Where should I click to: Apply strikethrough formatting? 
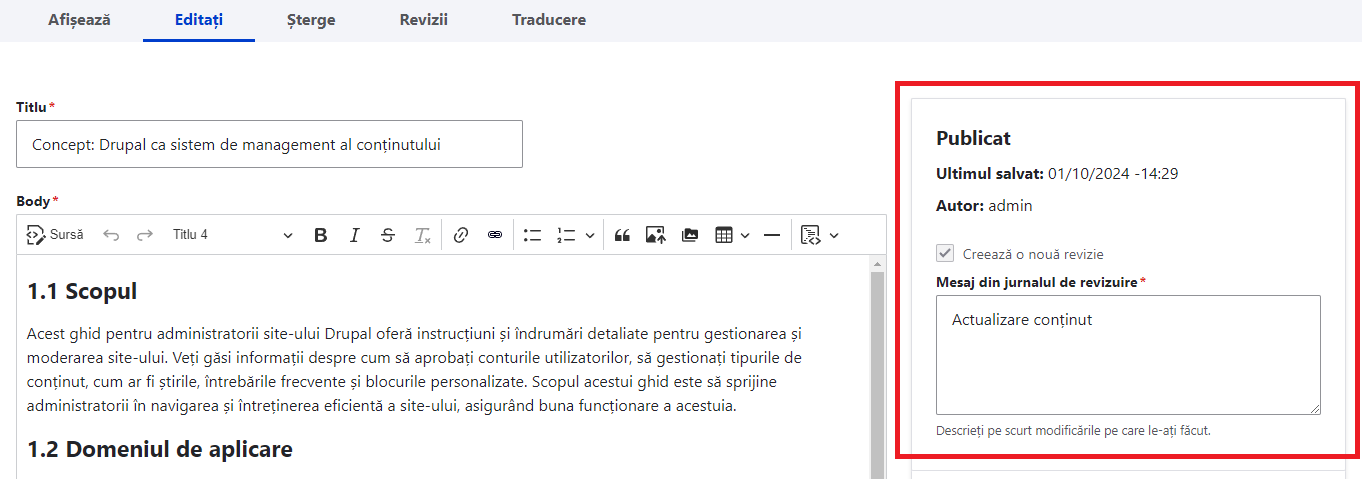point(388,235)
